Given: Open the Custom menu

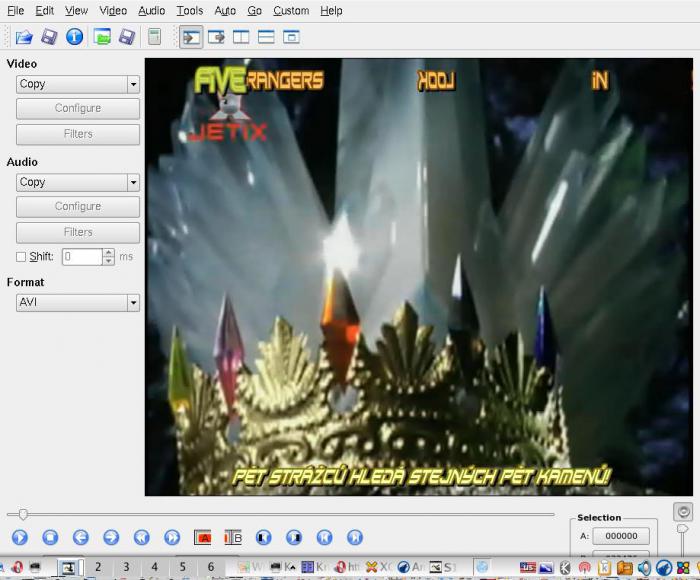Looking at the screenshot, I should coord(291,10).
